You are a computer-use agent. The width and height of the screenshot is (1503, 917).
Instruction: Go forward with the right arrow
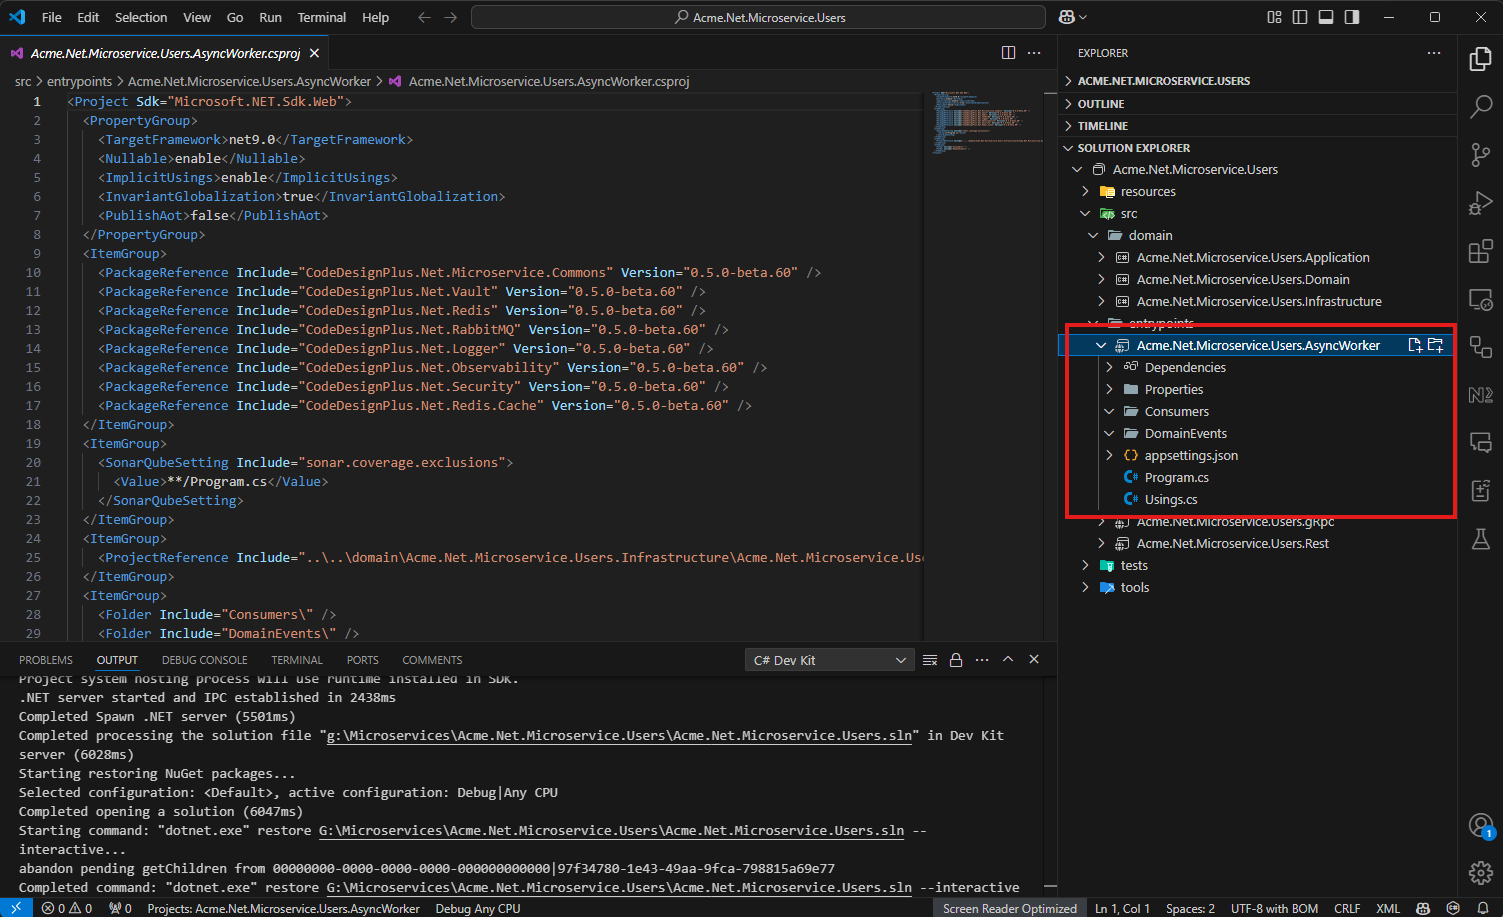coord(451,17)
